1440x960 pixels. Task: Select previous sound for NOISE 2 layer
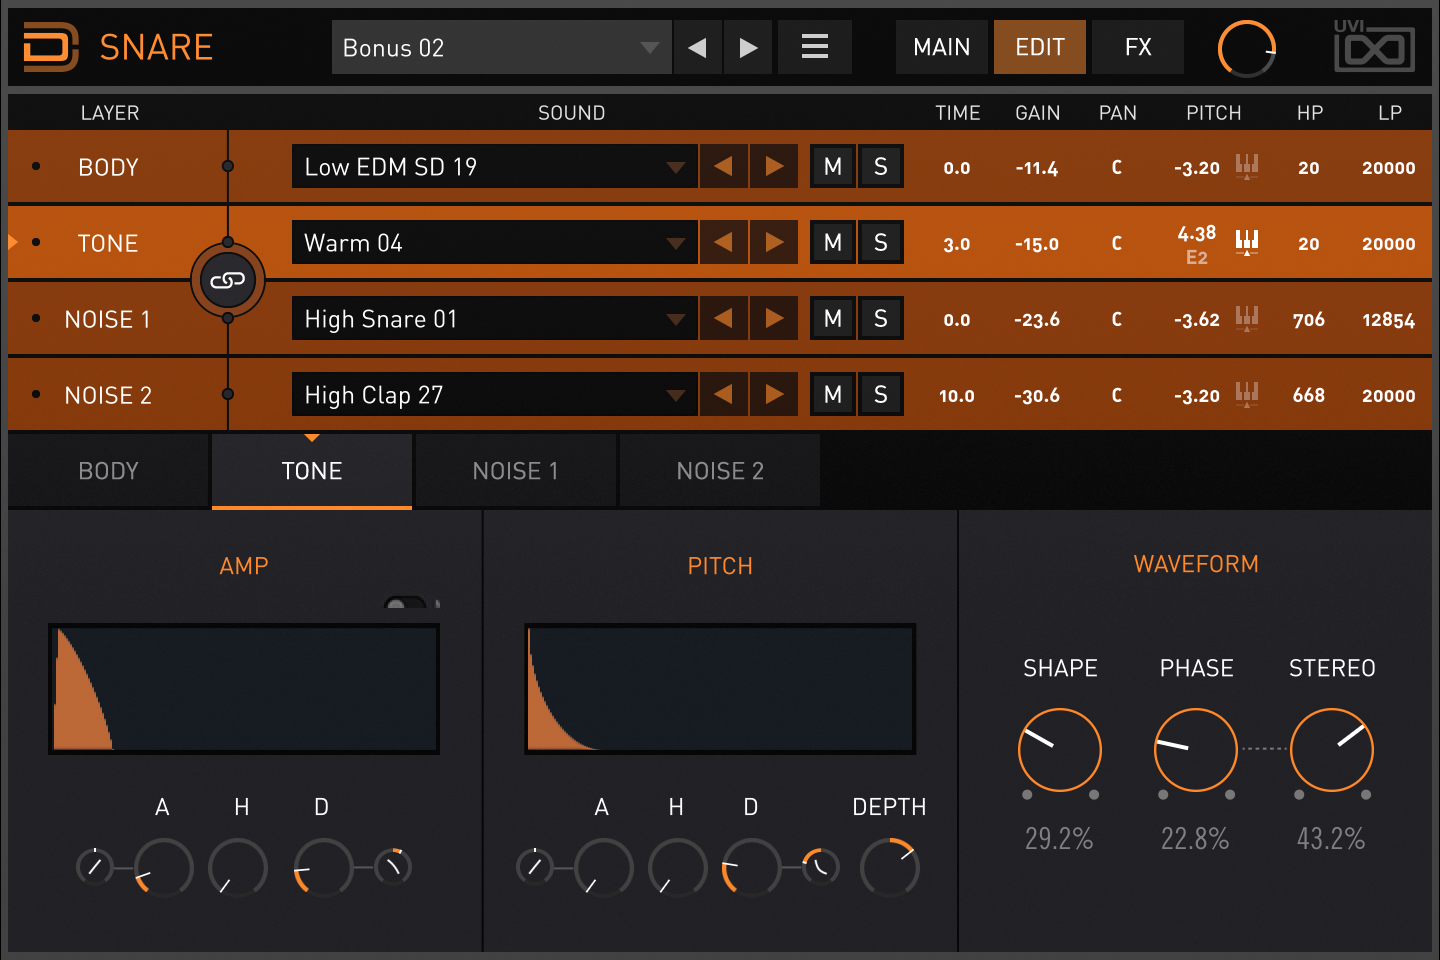(x=724, y=395)
